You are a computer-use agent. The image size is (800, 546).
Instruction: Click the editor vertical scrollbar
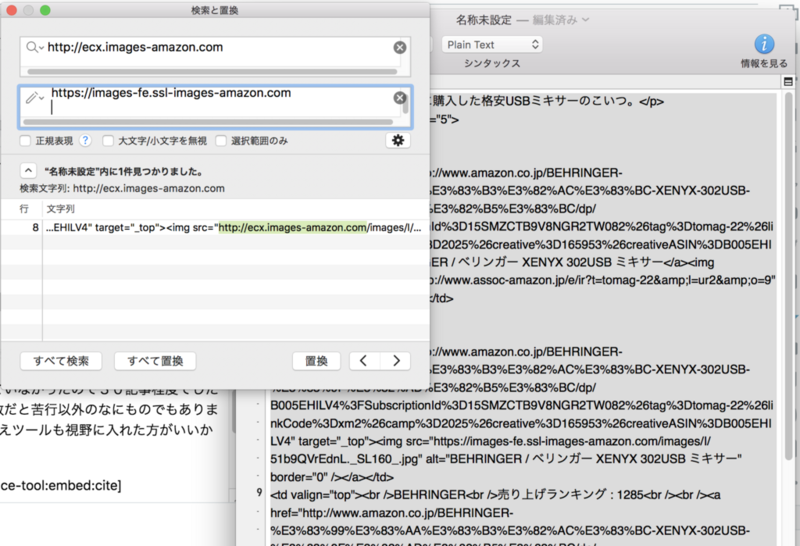pos(789,276)
